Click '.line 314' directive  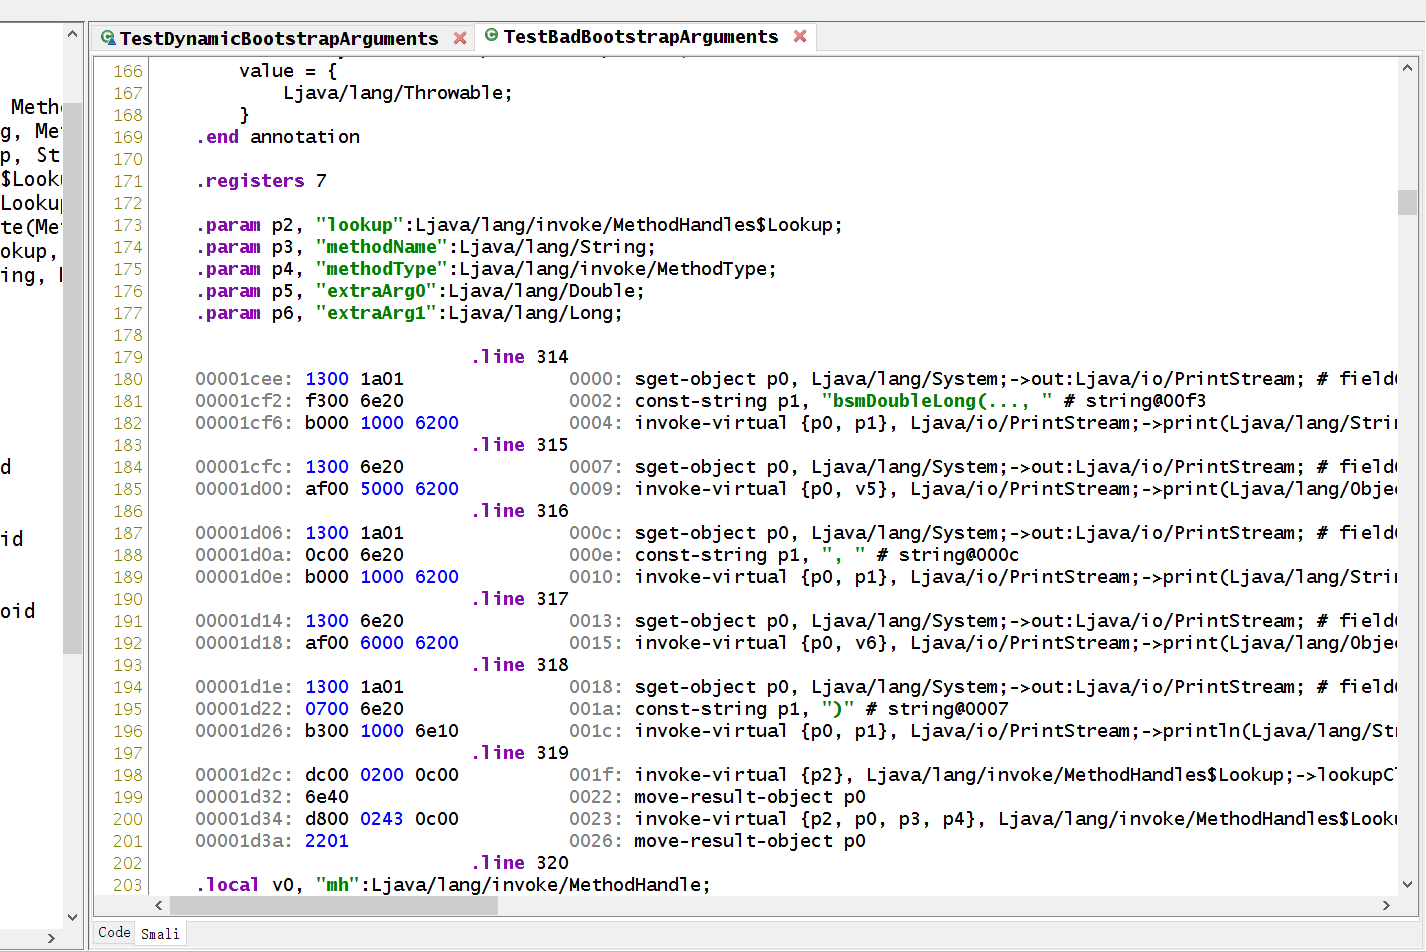tap(520, 357)
